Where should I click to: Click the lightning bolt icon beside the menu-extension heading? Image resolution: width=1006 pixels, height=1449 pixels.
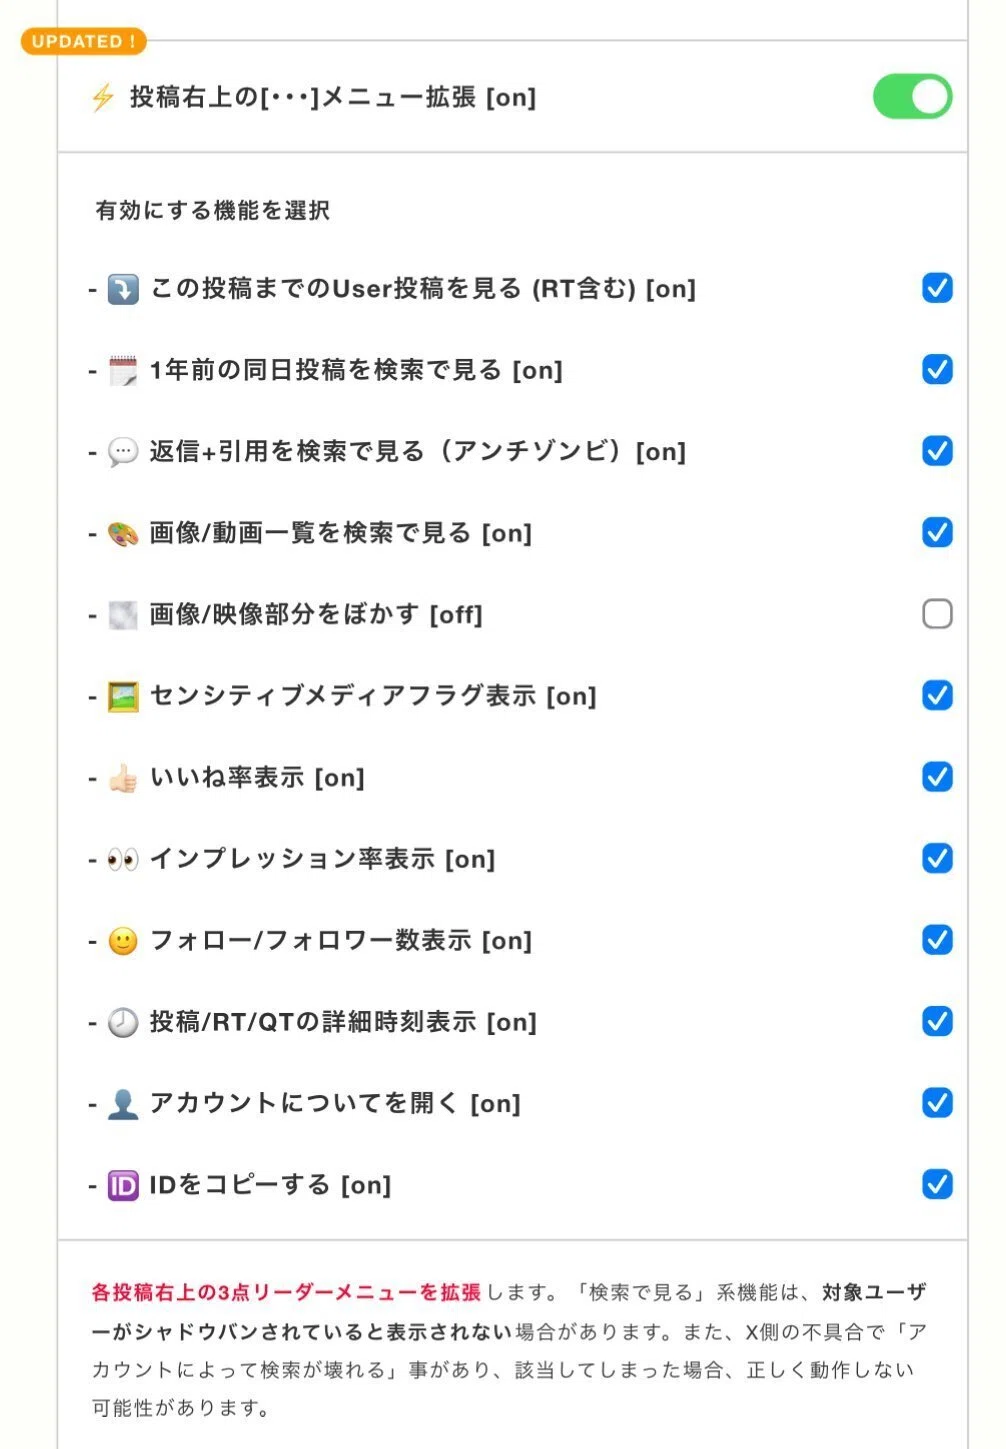coord(103,97)
